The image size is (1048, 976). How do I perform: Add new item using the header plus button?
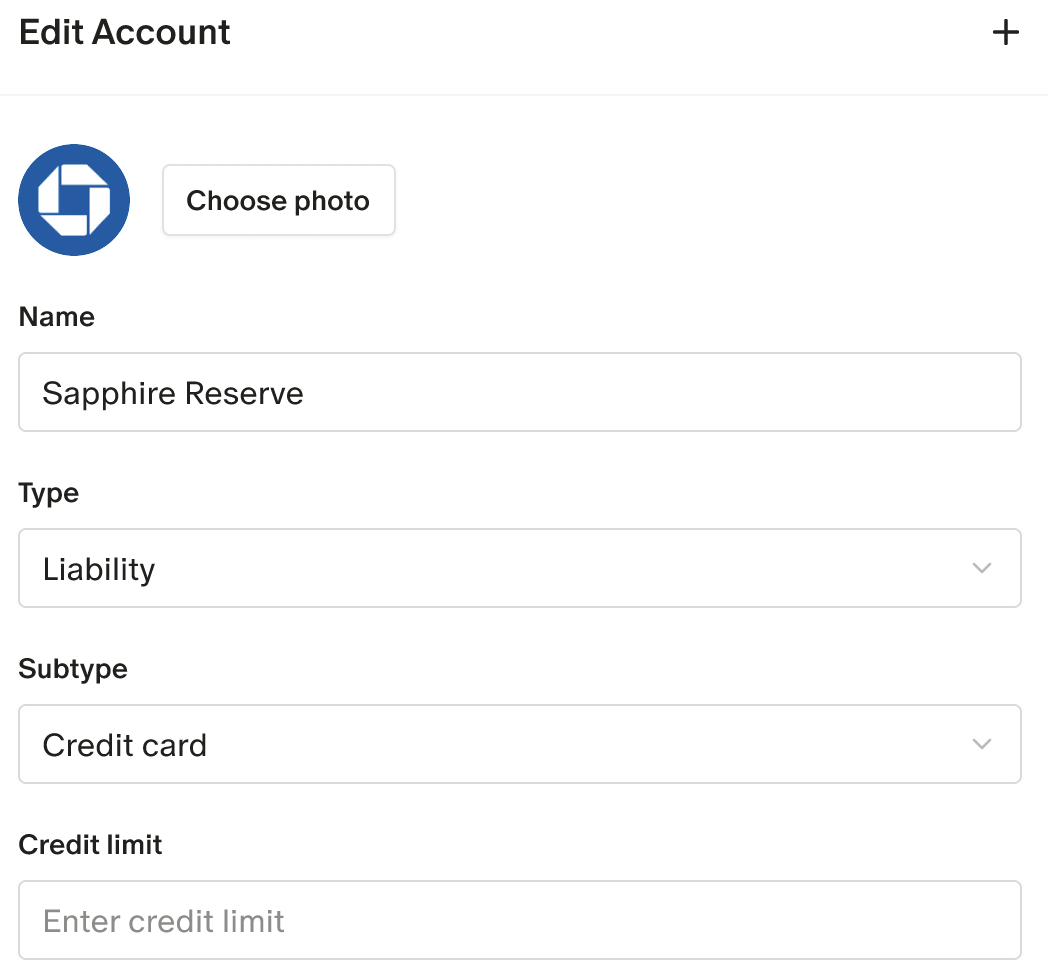tap(1005, 33)
